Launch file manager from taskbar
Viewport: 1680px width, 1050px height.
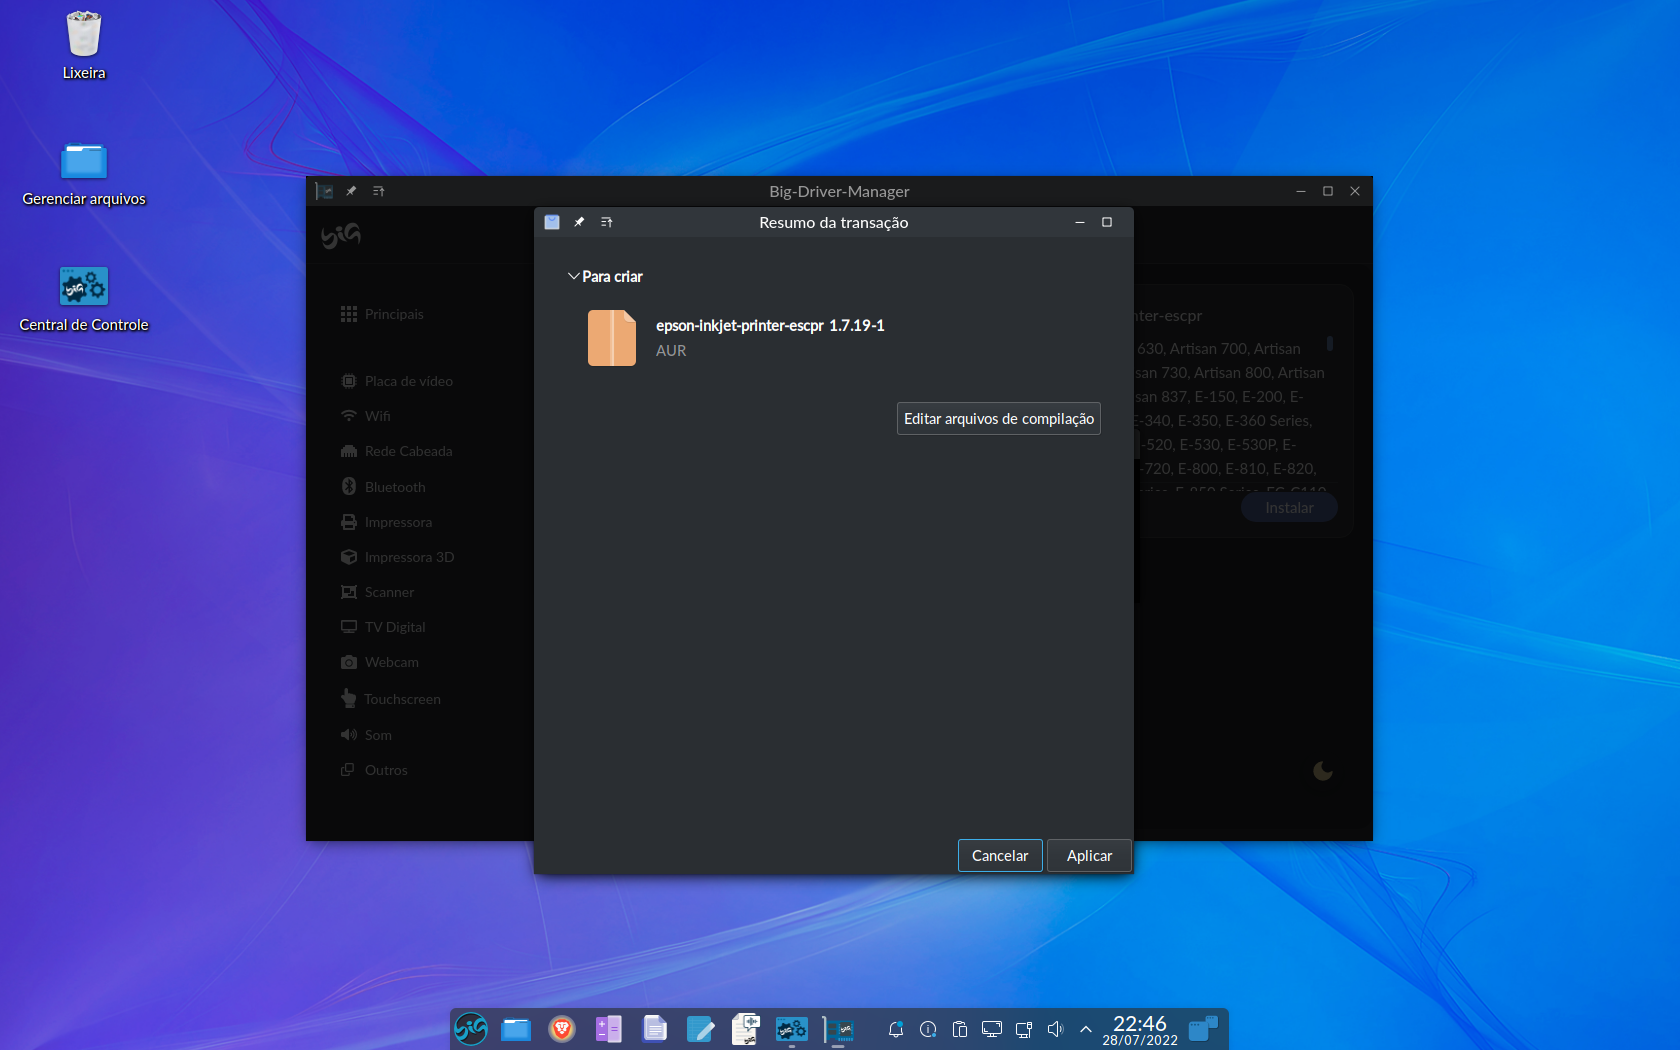[516, 1028]
